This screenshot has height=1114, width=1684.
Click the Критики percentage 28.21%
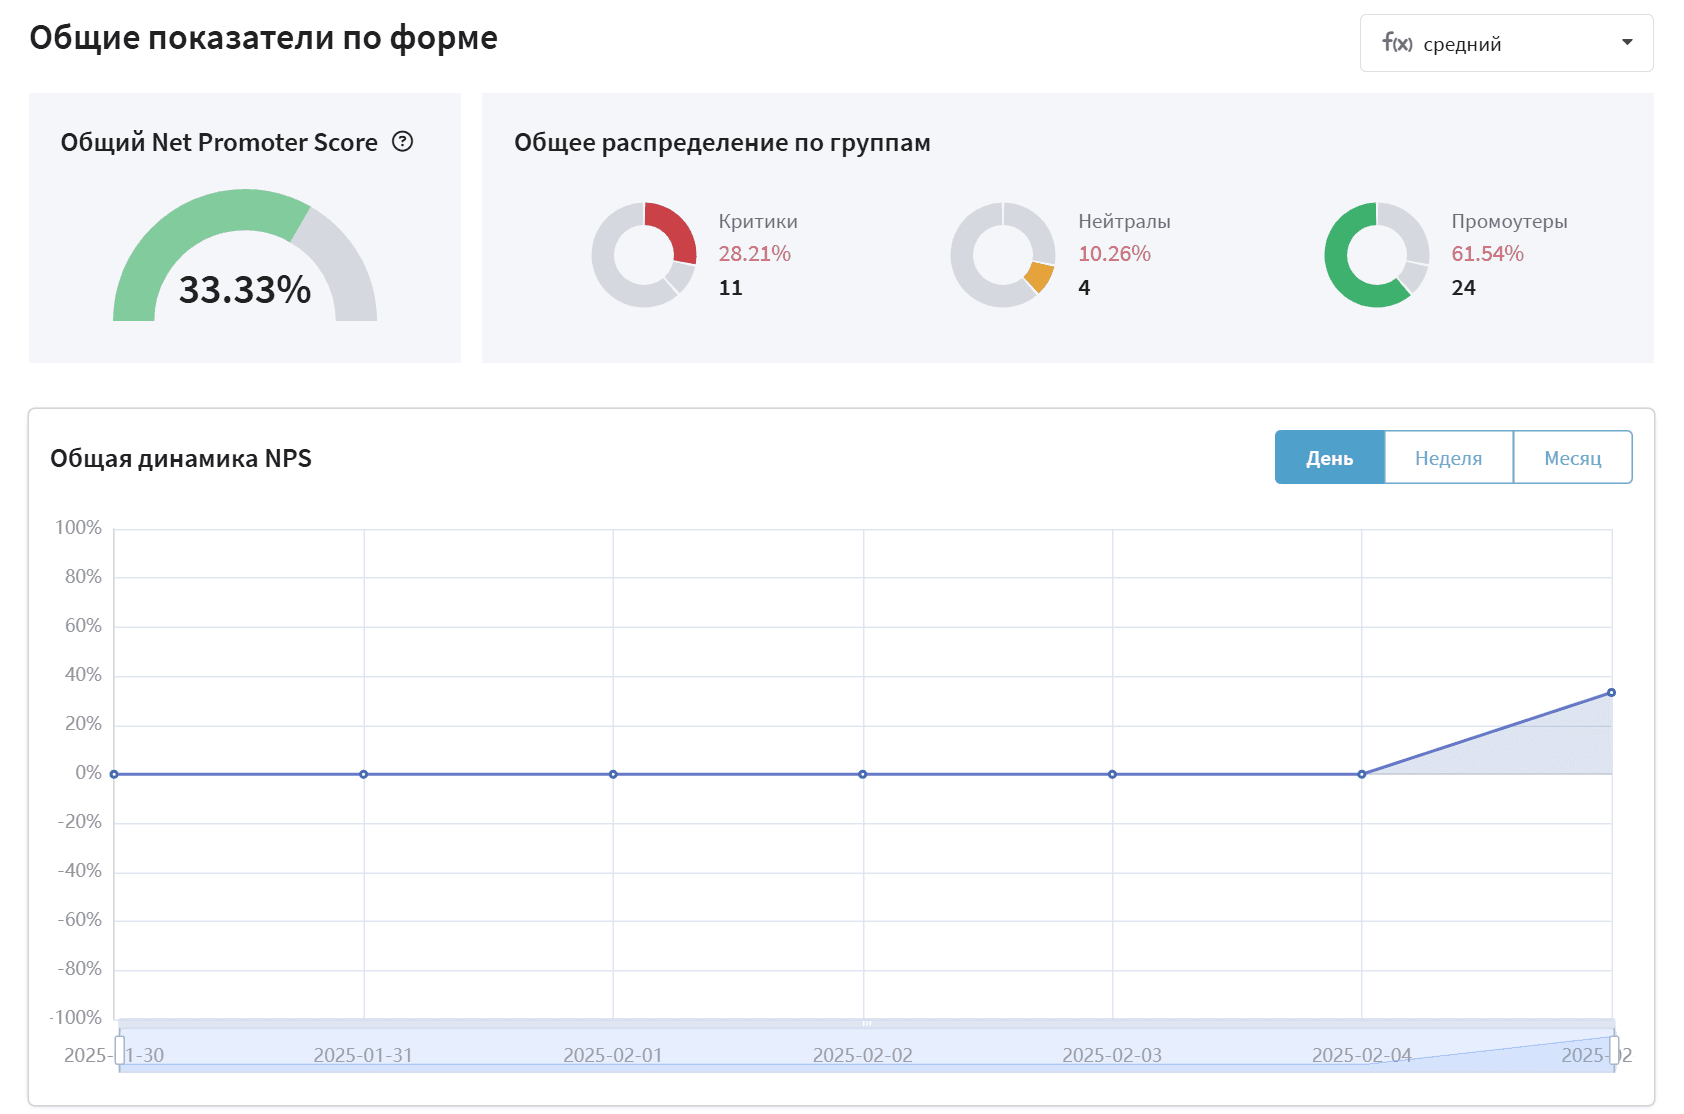[755, 254]
